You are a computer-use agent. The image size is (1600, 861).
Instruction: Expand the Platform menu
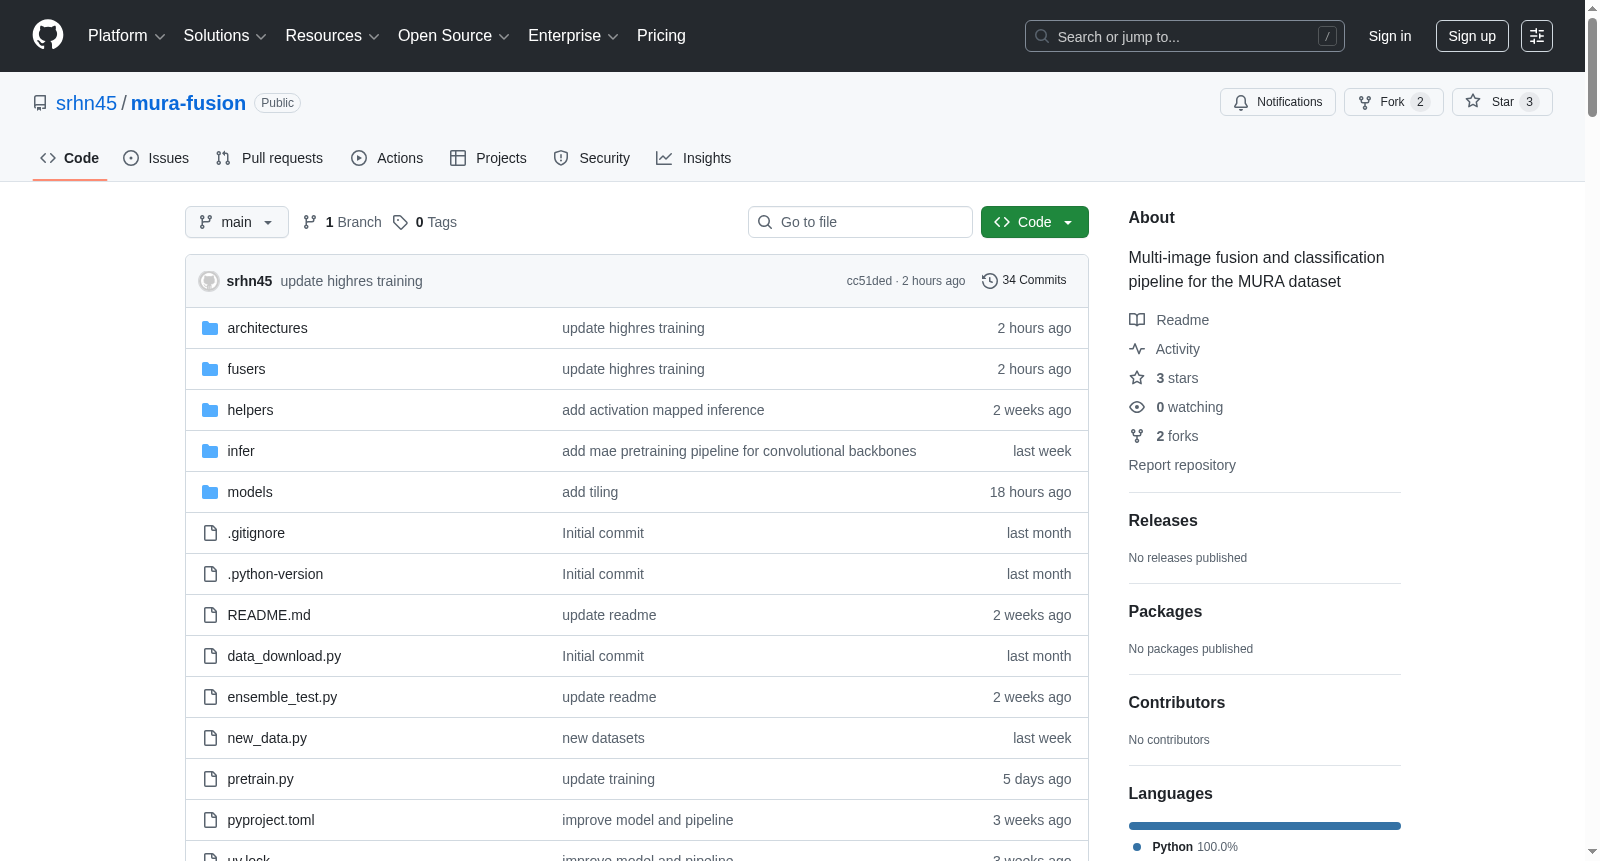(x=127, y=36)
